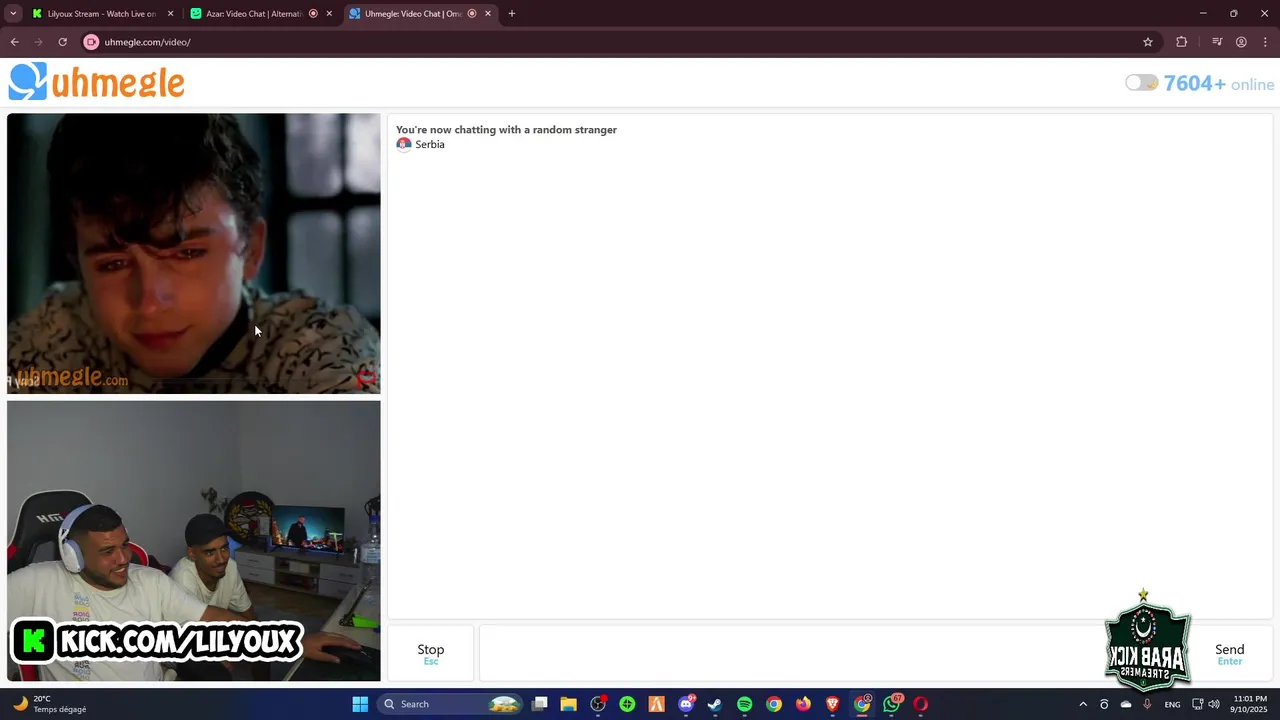Screen dimensions: 1280x720
Task: Click the microphone tray icon
Action: 1147,704
